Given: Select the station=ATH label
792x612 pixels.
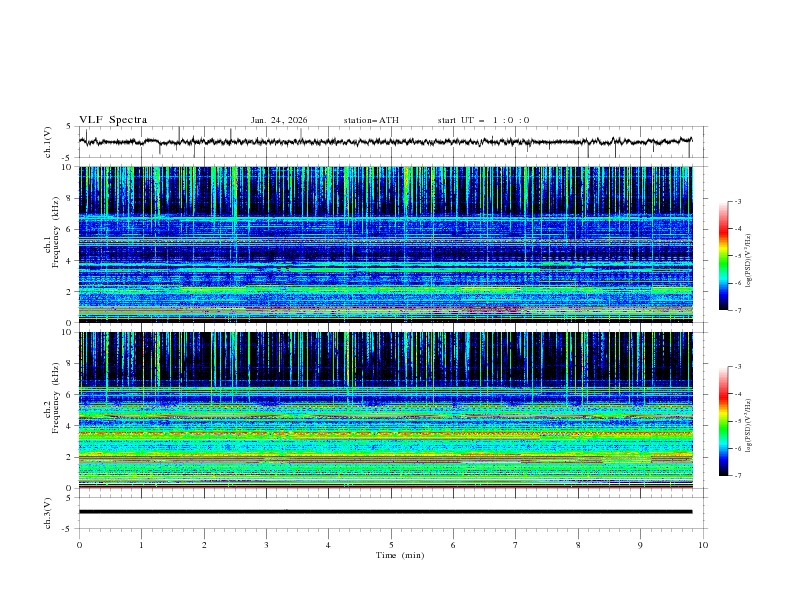Looking at the screenshot, I should coord(371,120).
